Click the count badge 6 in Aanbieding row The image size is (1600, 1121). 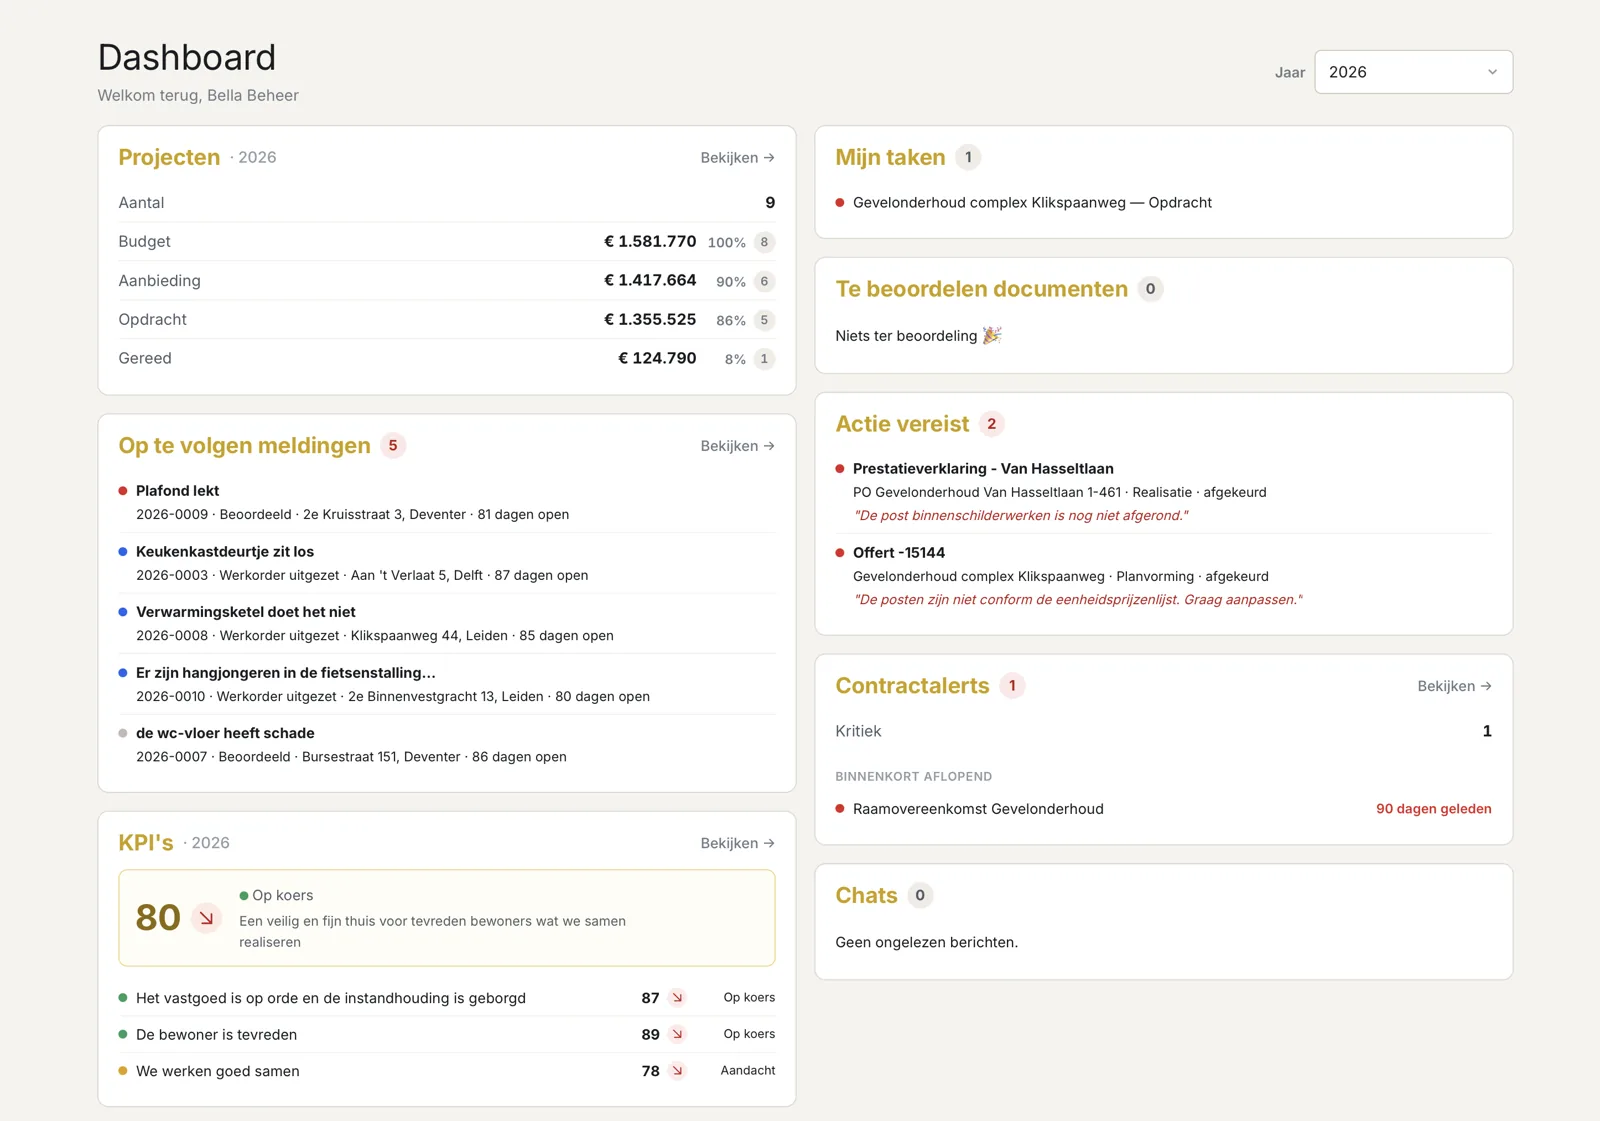pos(764,281)
